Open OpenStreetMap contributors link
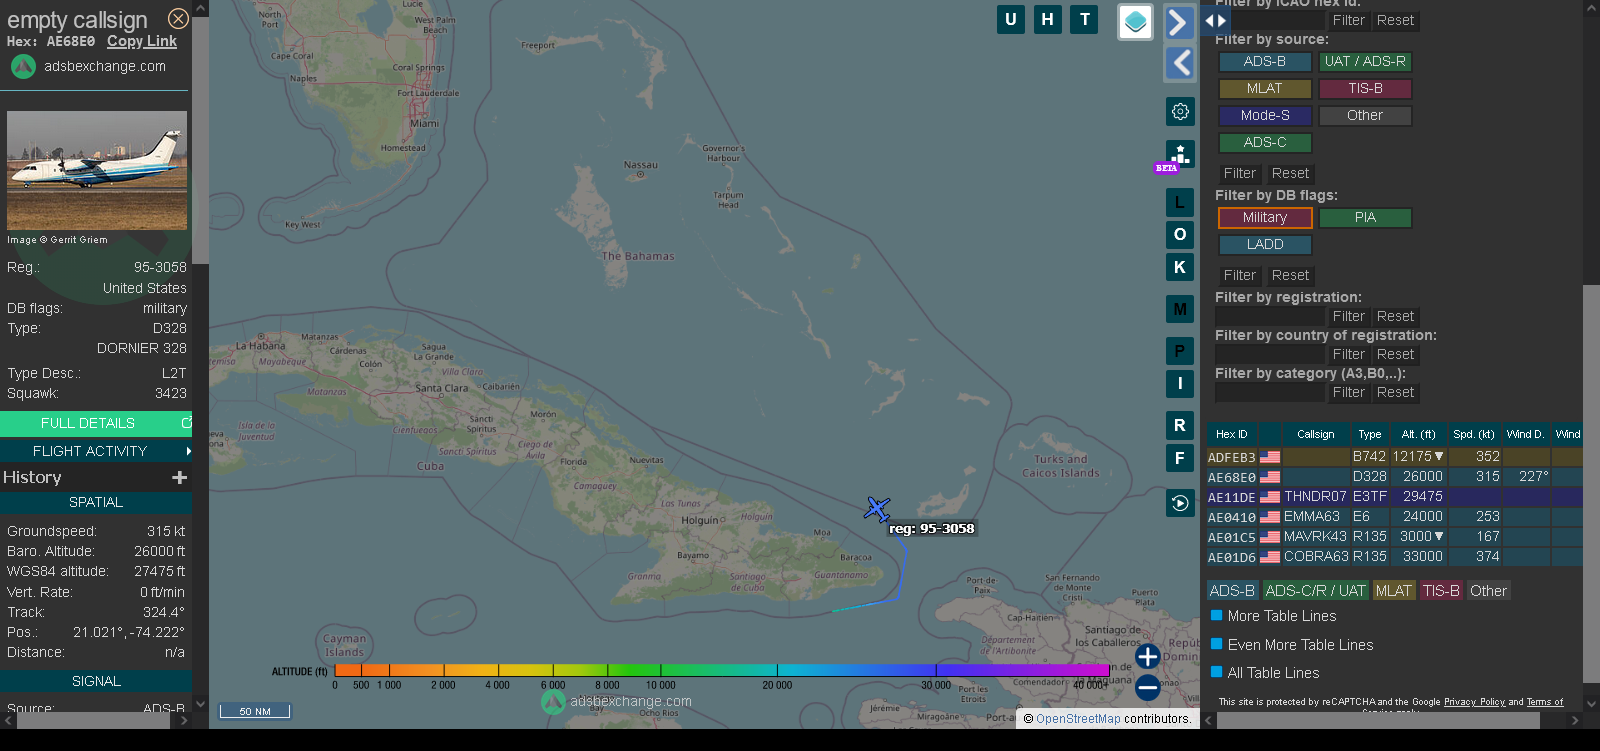This screenshot has height=751, width=1600. (1078, 719)
